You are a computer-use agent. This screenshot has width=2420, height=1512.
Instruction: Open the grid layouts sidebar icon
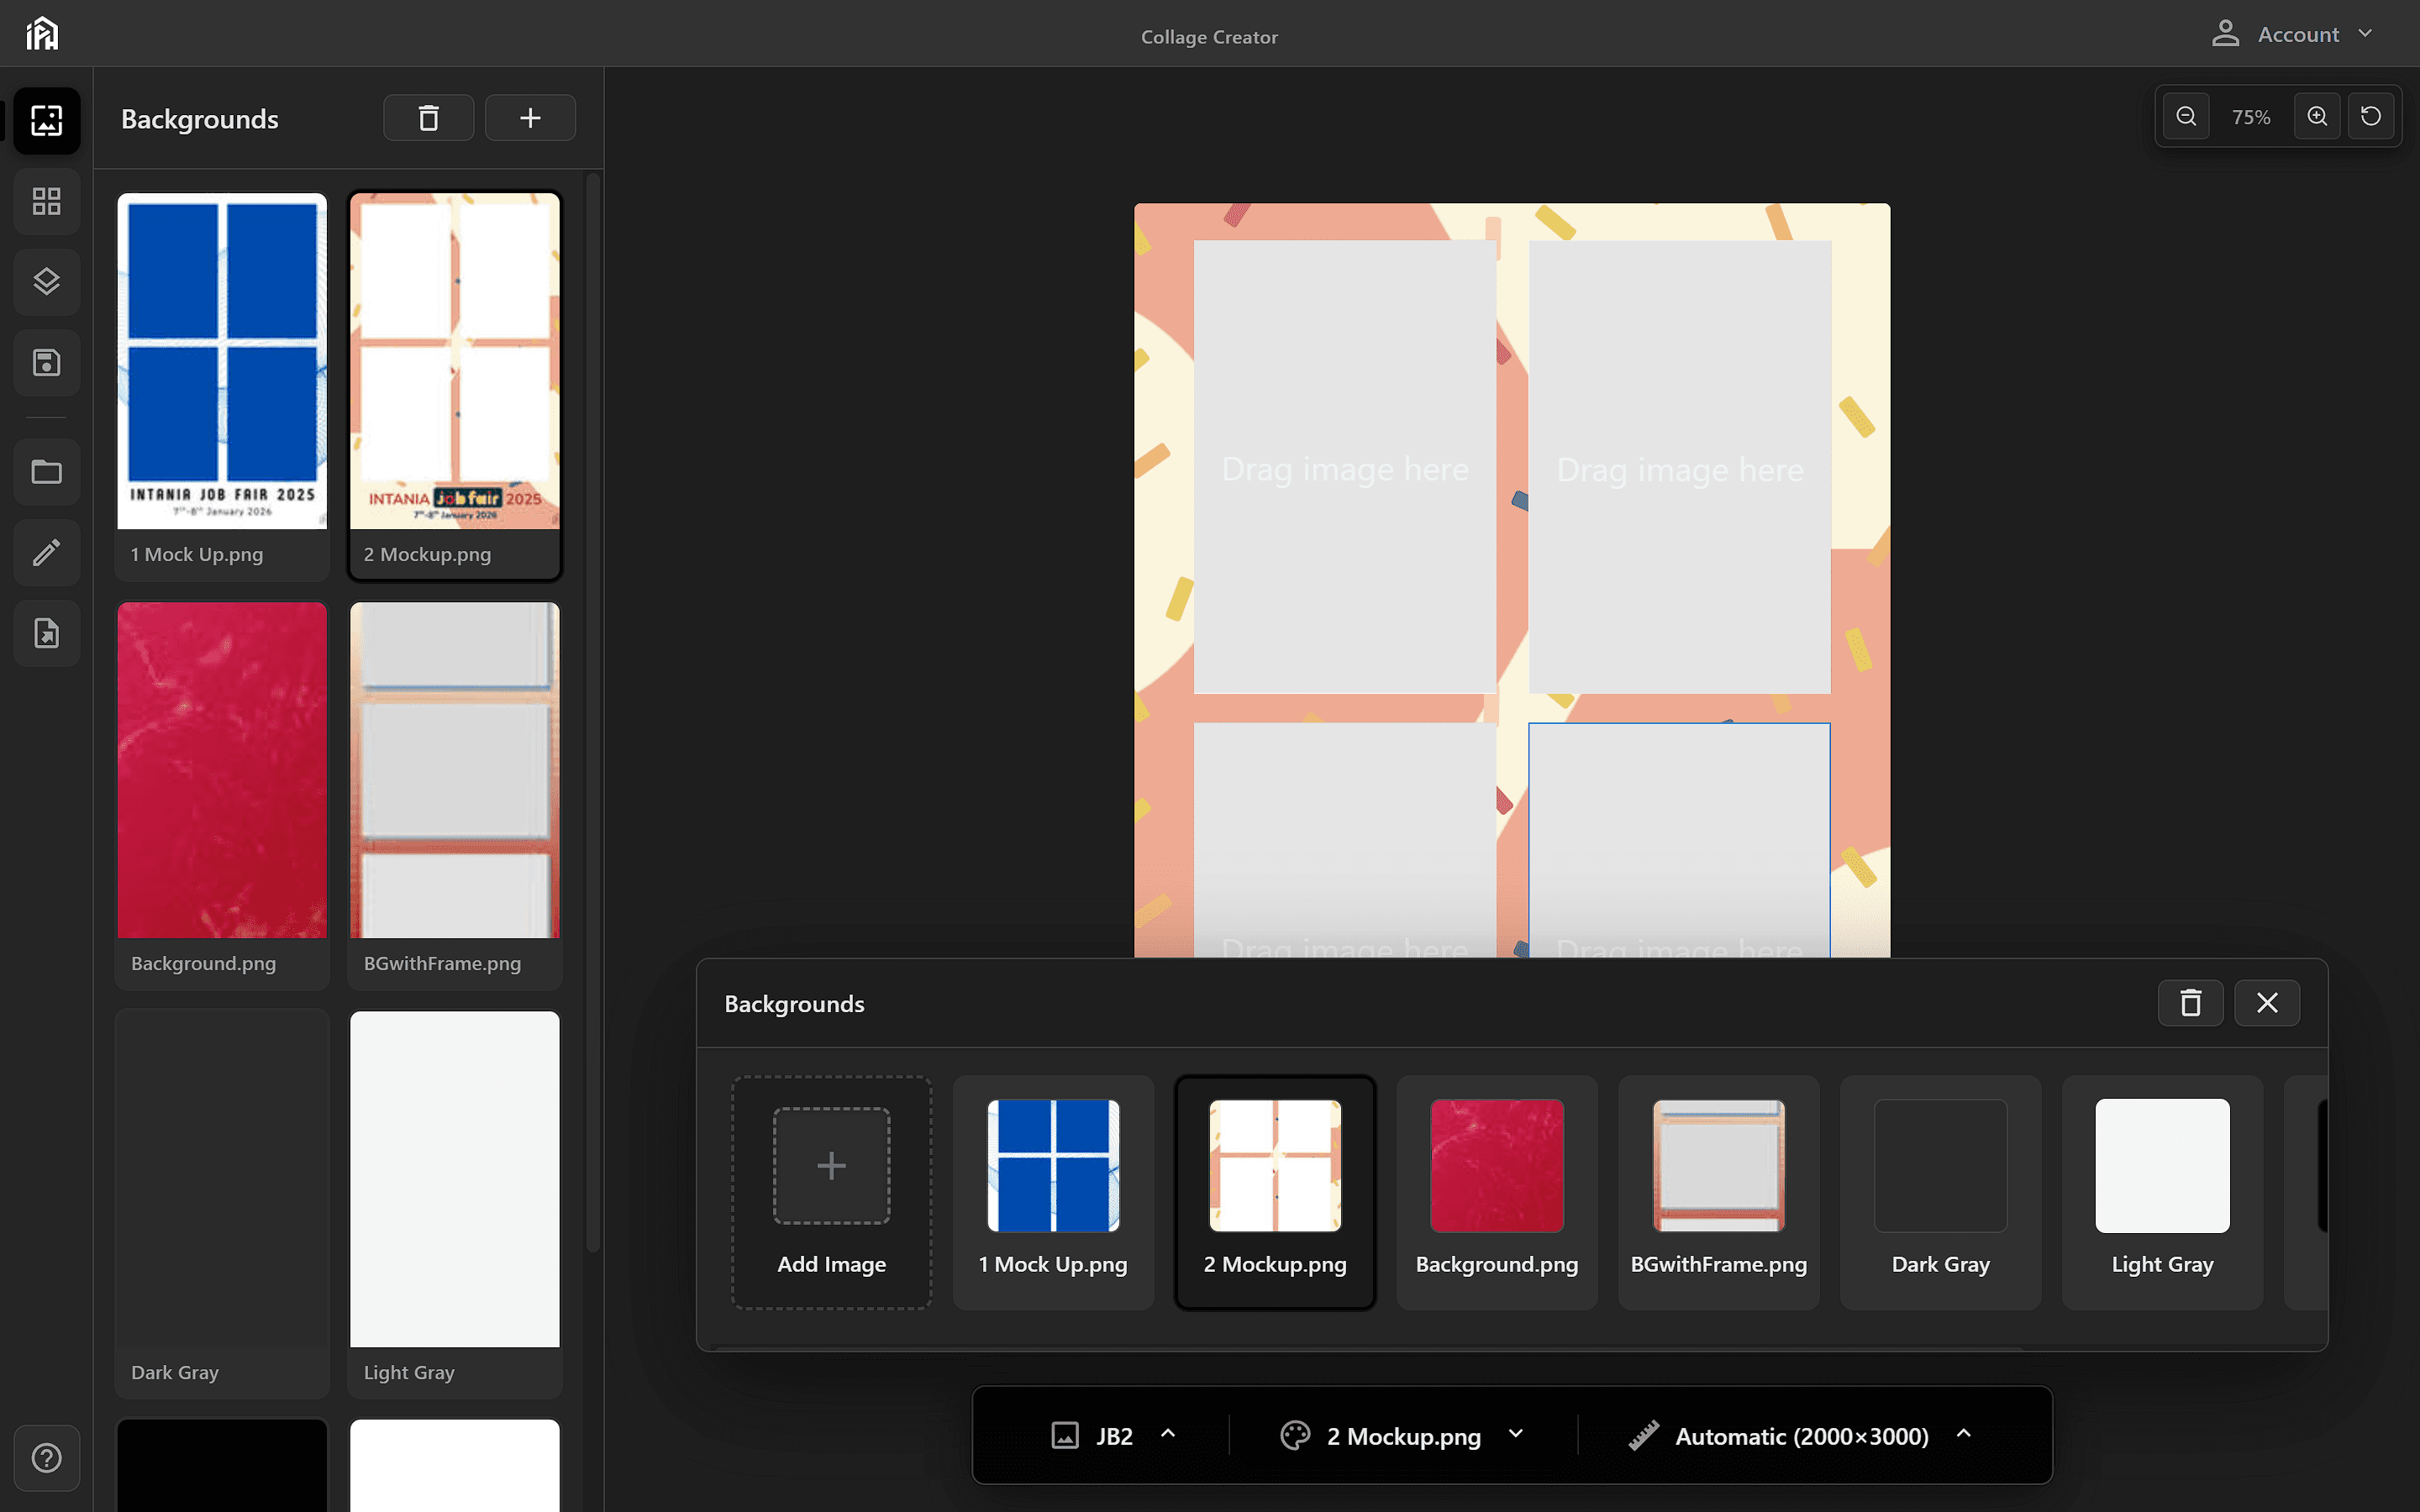coord(47,201)
